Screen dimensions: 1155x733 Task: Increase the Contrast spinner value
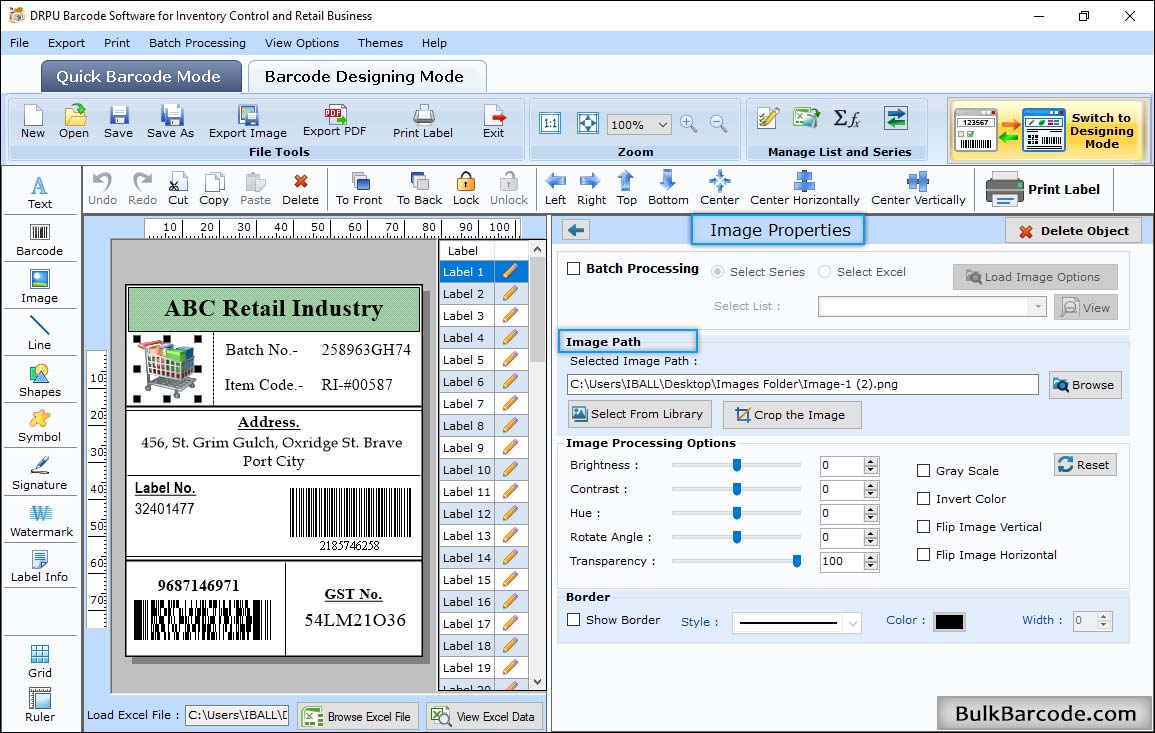pos(871,485)
